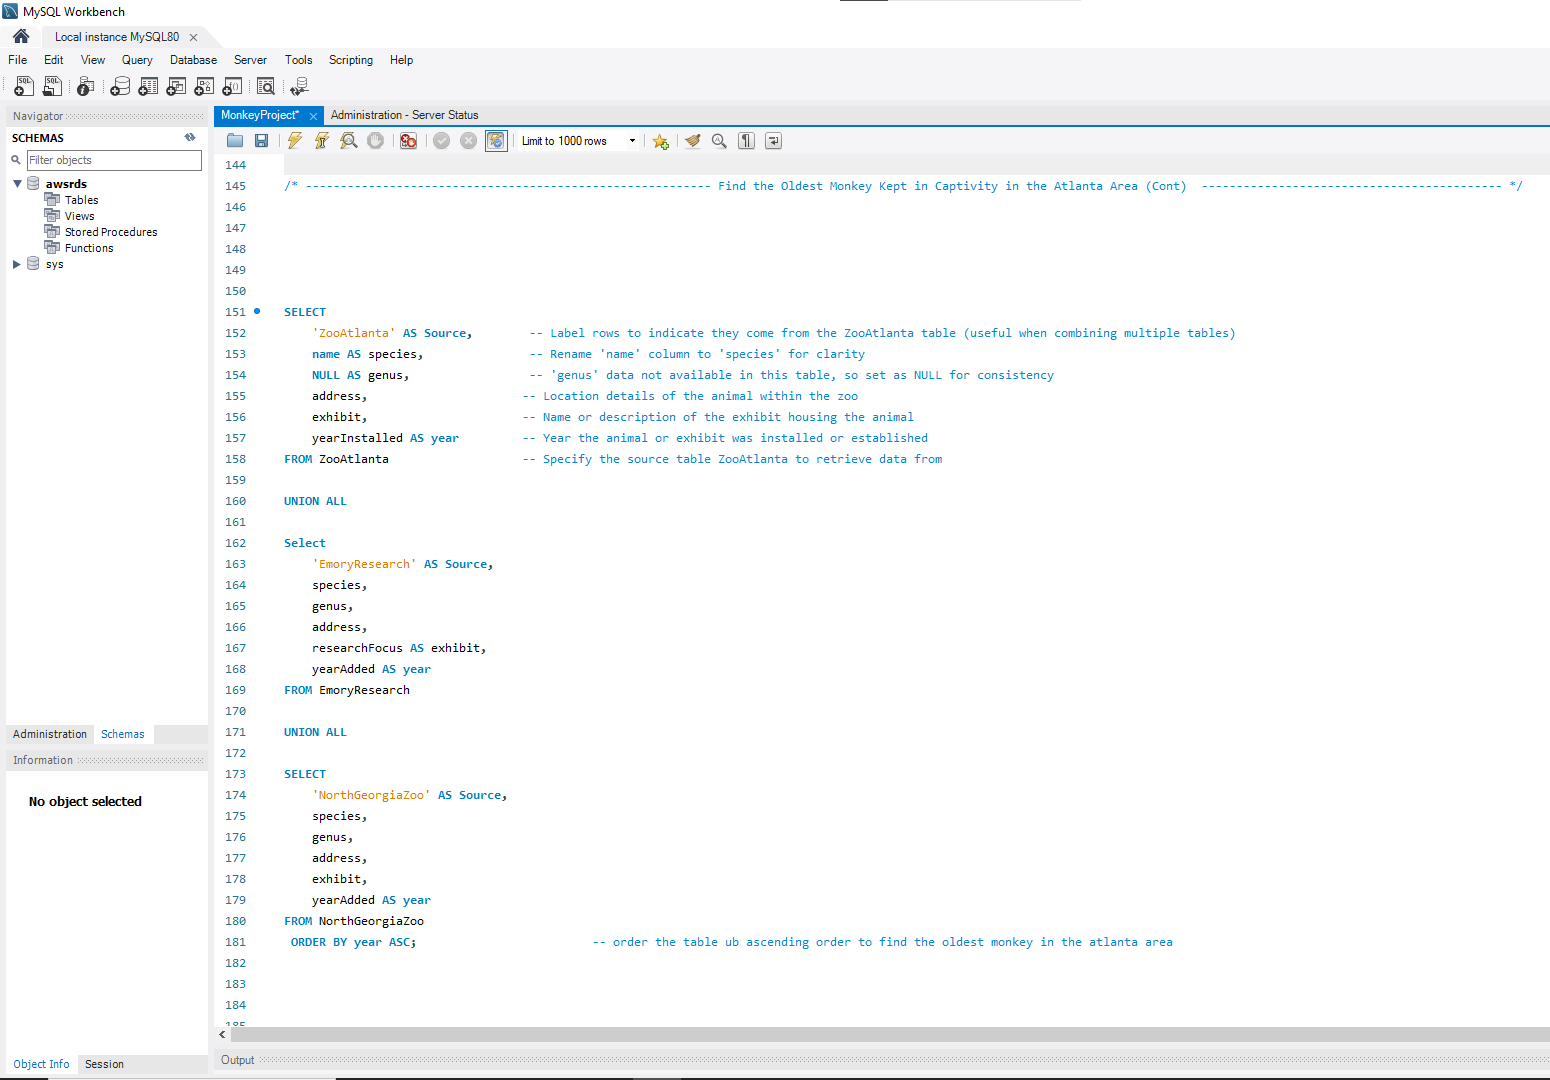Image resolution: width=1550 pixels, height=1080 pixels.
Task: Close Local instance MySQL80 connection tab
Action: pos(194,37)
